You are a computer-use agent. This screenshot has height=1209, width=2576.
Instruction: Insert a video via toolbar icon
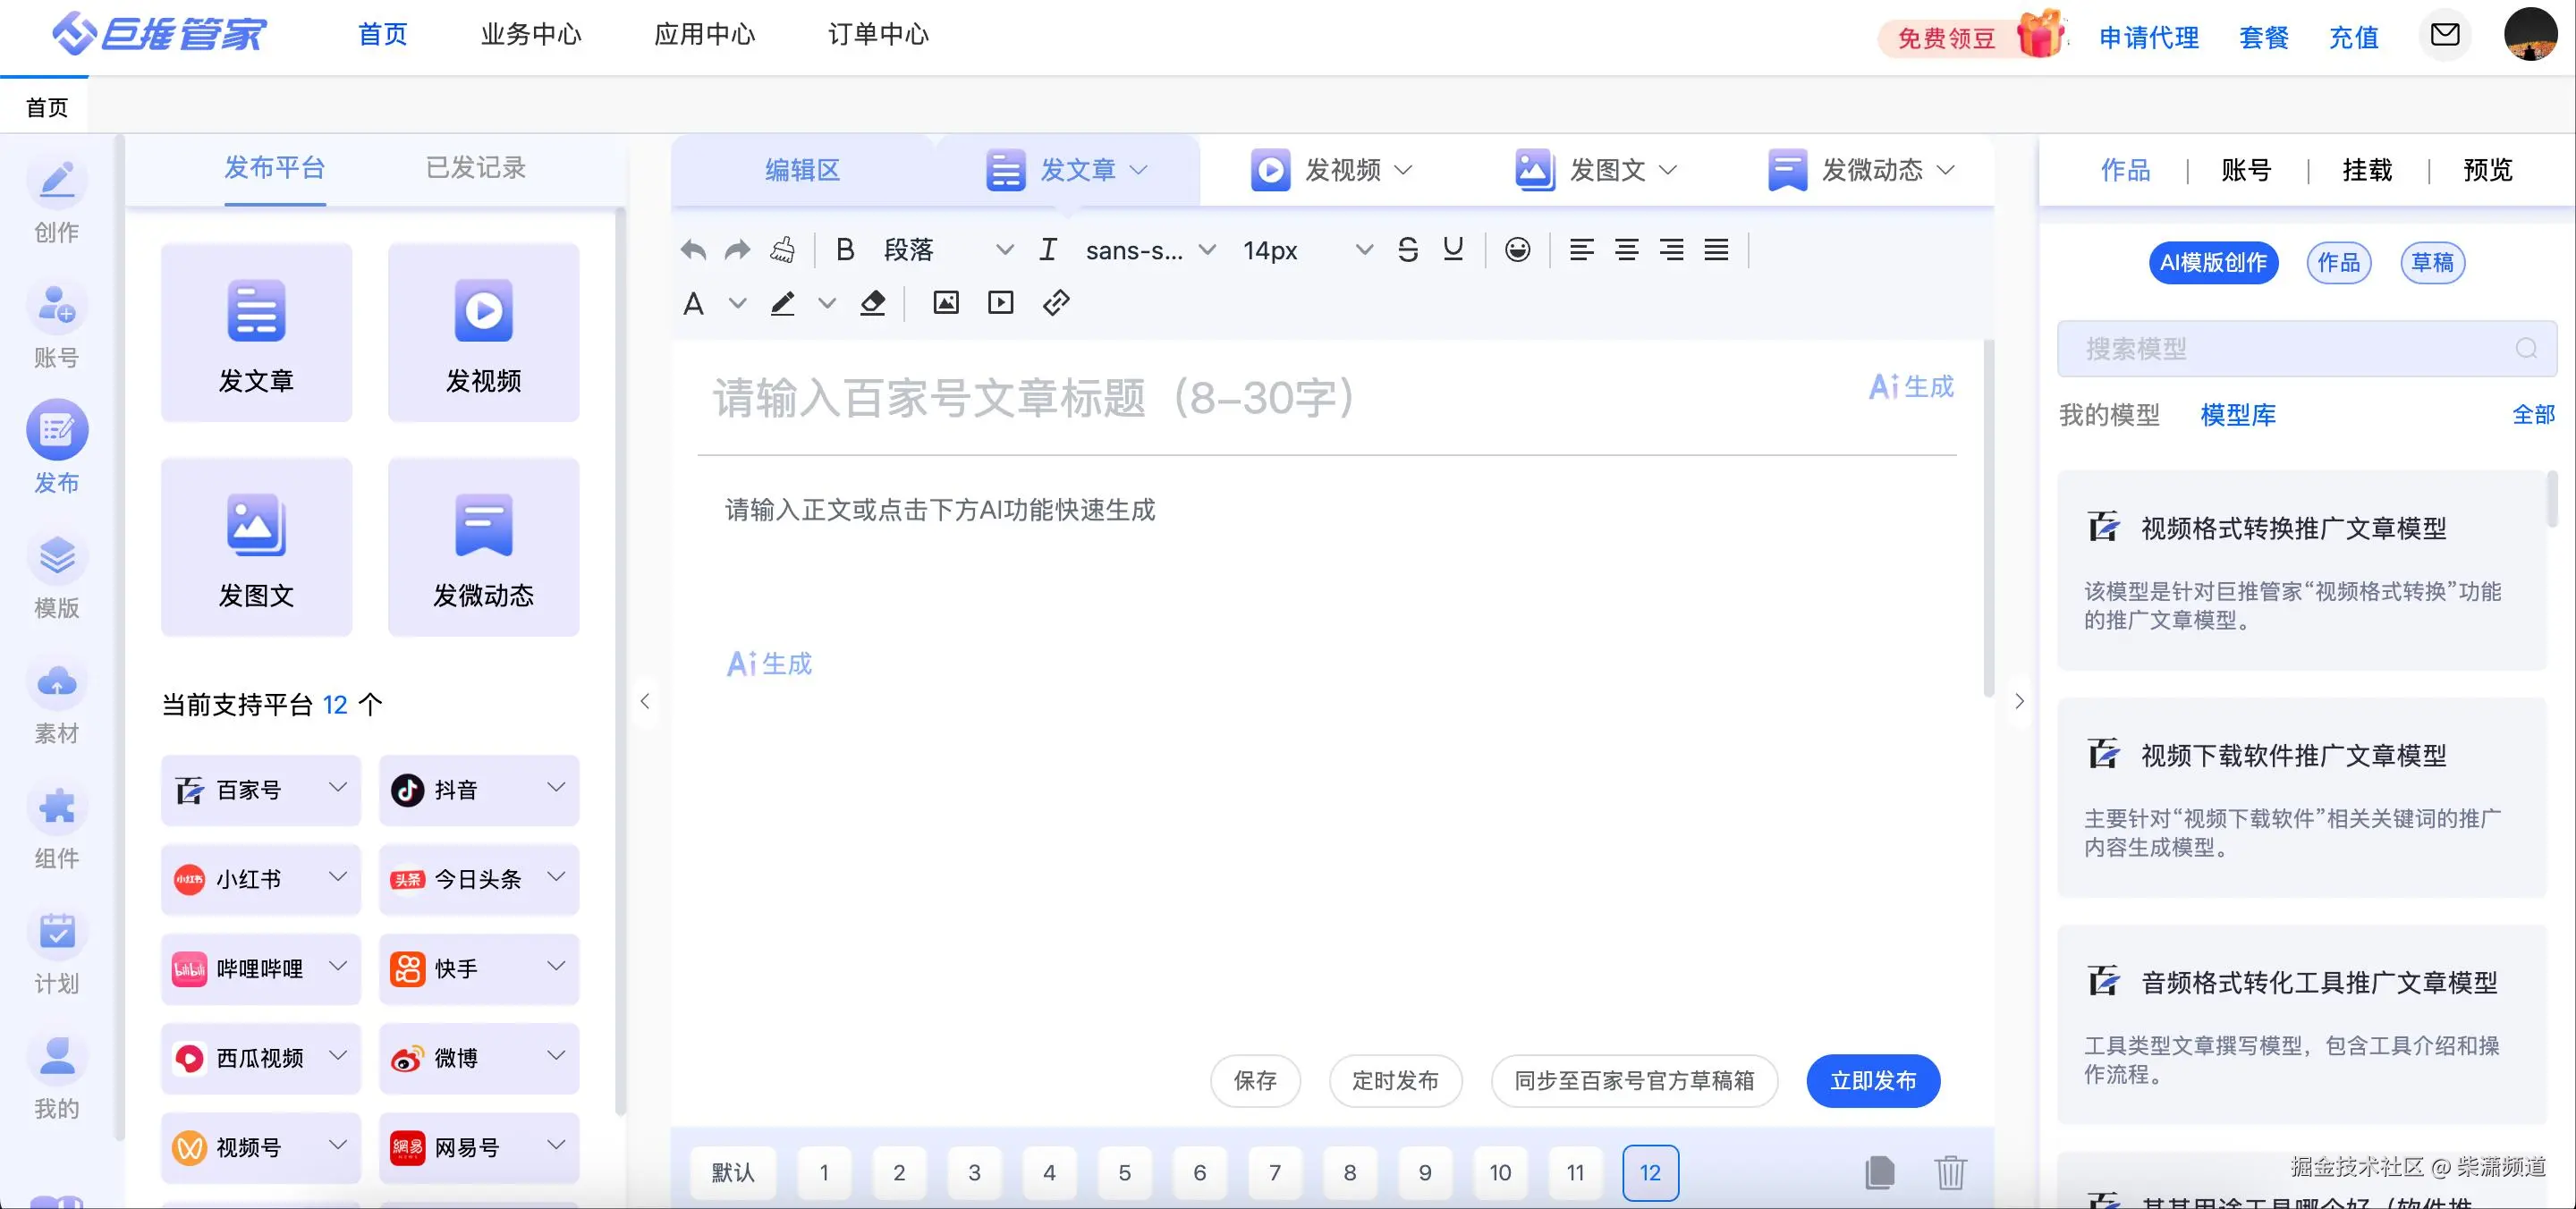(x=1000, y=303)
